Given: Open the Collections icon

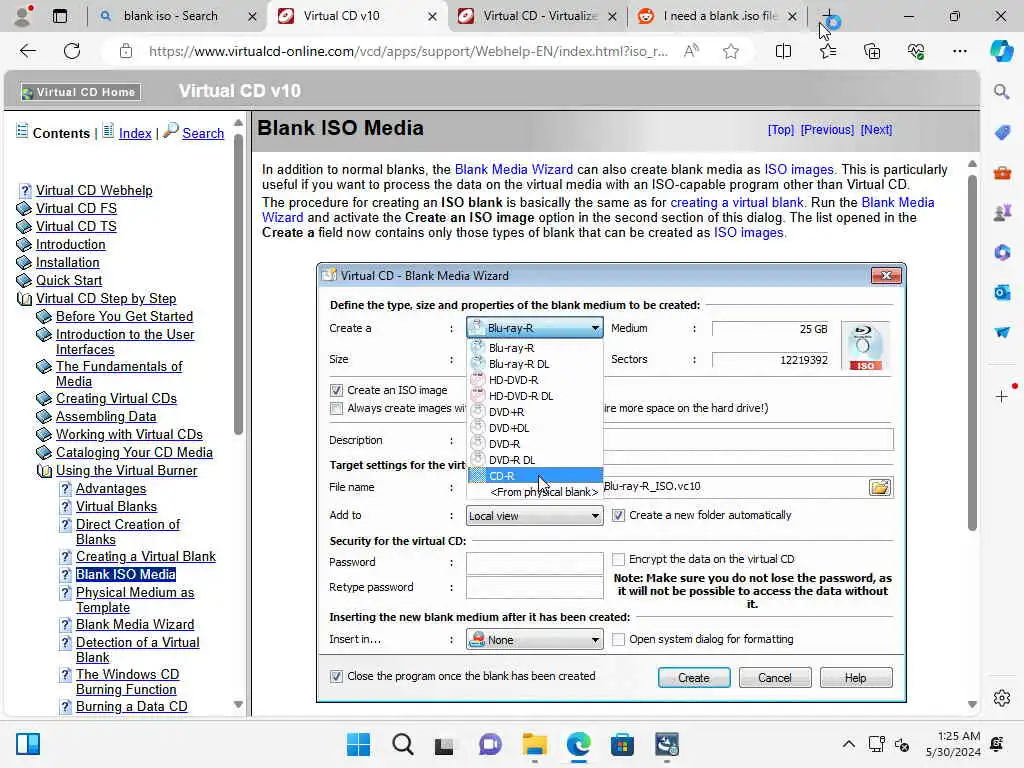Looking at the screenshot, I should [x=872, y=51].
